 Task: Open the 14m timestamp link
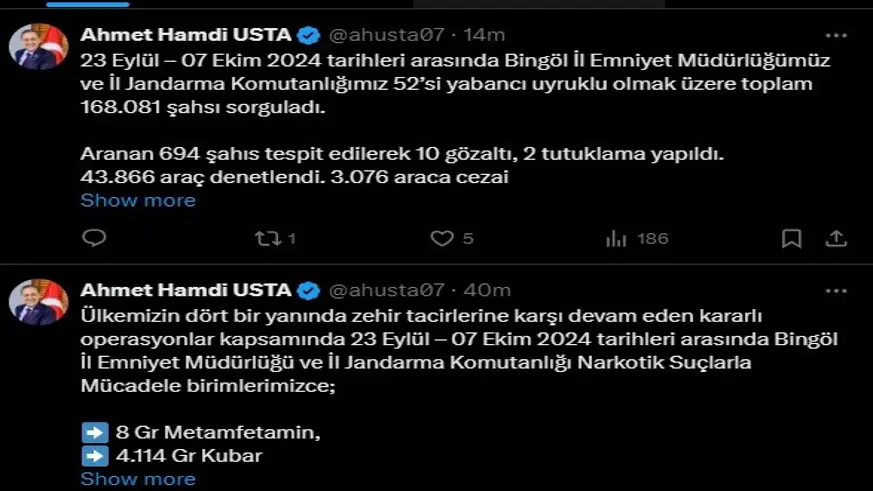coord(484,35)
